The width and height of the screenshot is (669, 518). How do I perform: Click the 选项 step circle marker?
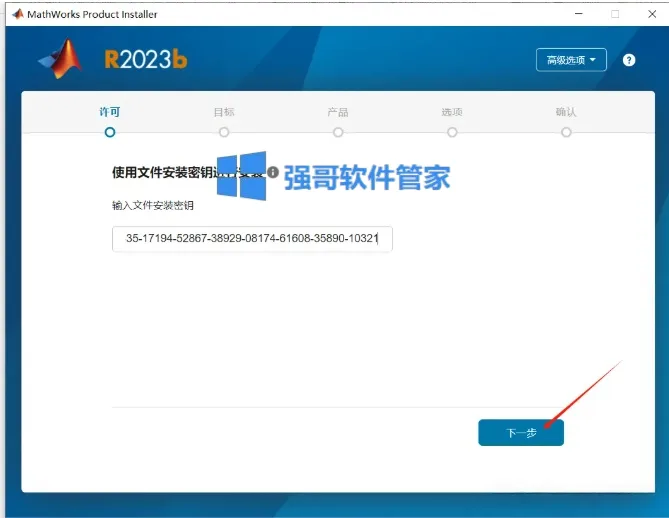click(452, 132)
